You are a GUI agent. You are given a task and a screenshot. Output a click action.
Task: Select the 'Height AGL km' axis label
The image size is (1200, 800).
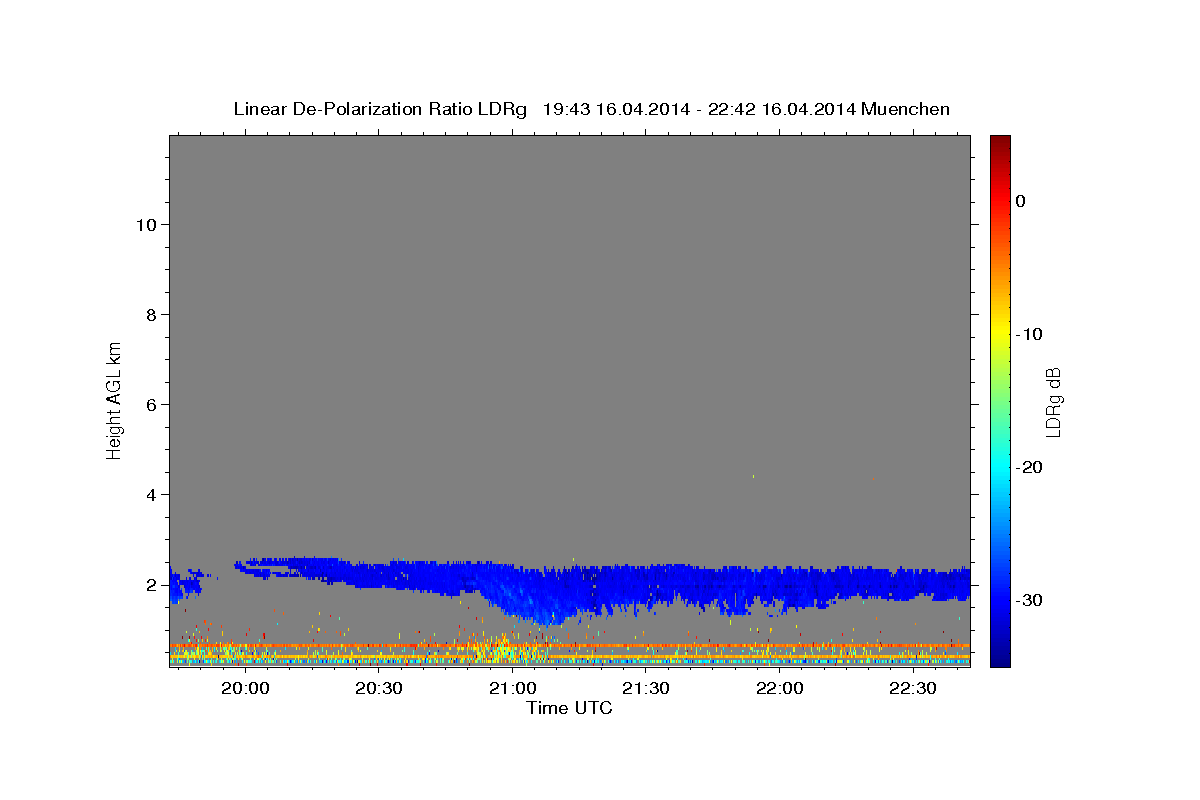(x=115, y=399)
